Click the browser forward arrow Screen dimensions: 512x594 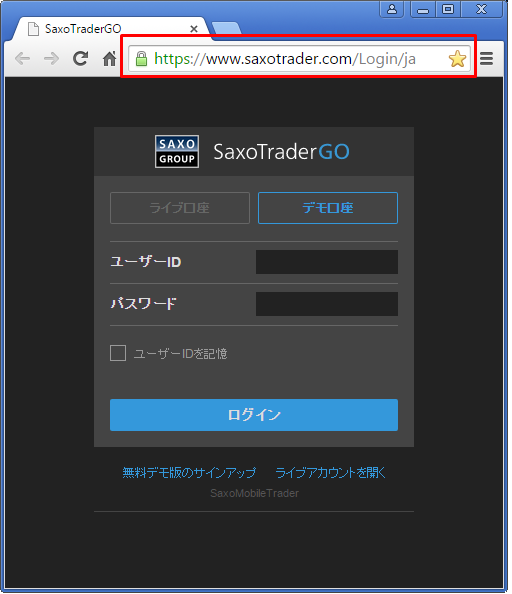pyautogui.click(x=52, y=59)
